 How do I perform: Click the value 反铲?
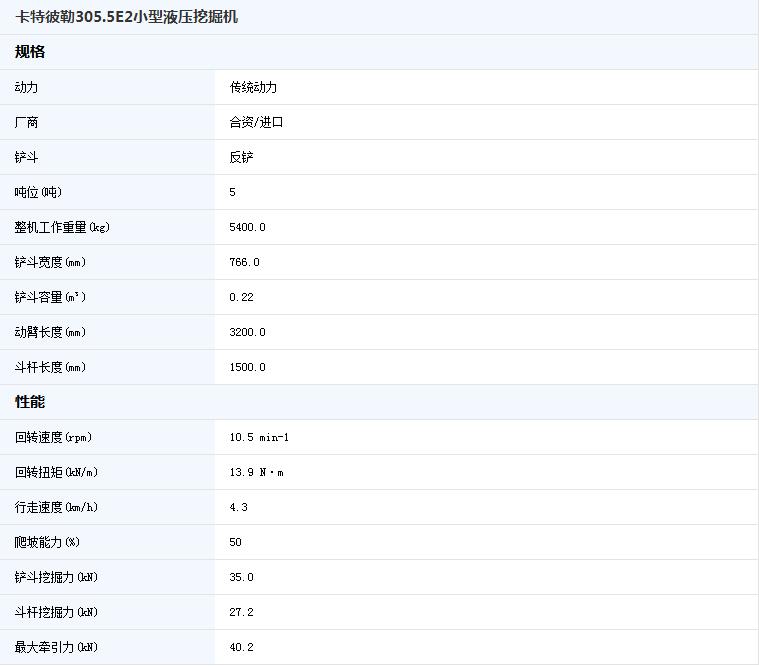[241, 157]
